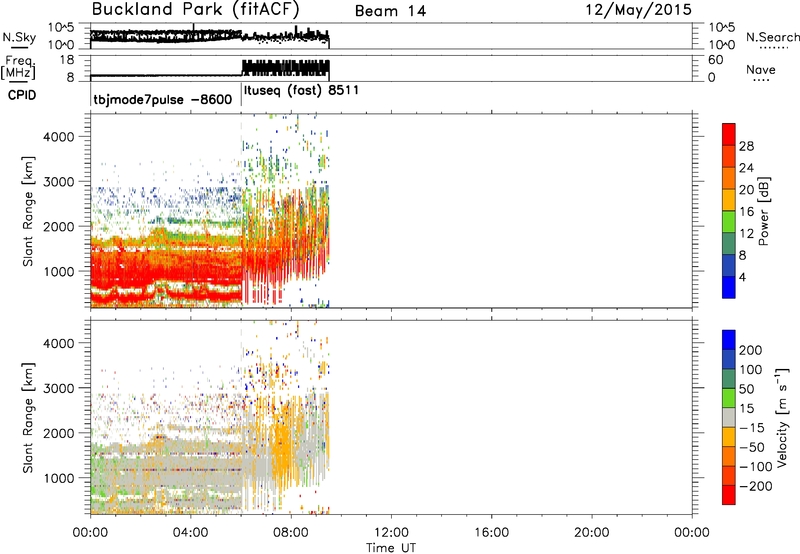Select the "Freq. [MHz]" axis label
This screenshot has width=800, height=554.
coord(19,68)
